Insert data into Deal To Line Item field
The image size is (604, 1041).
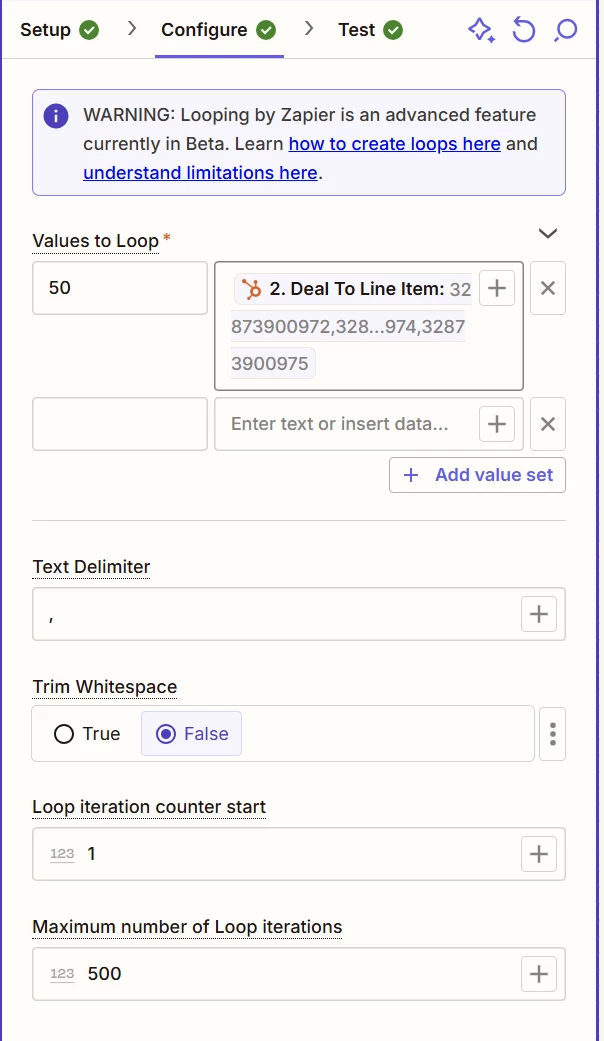coord(496,288)
